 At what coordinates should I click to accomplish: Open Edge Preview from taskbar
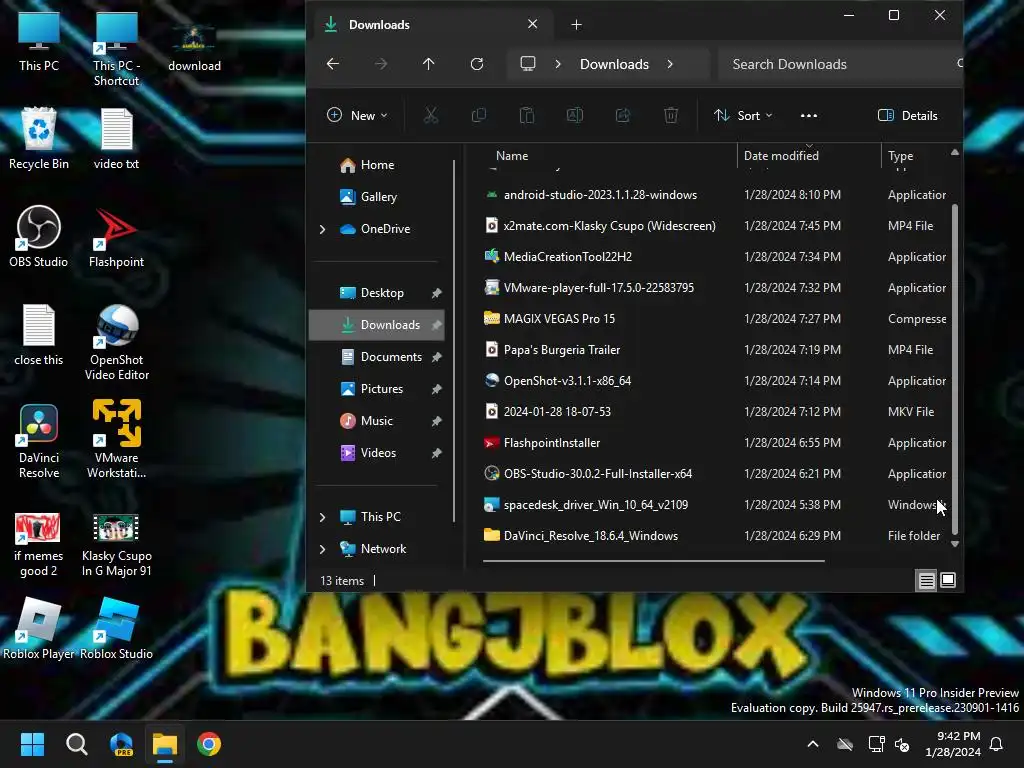[x=121, y=744]
